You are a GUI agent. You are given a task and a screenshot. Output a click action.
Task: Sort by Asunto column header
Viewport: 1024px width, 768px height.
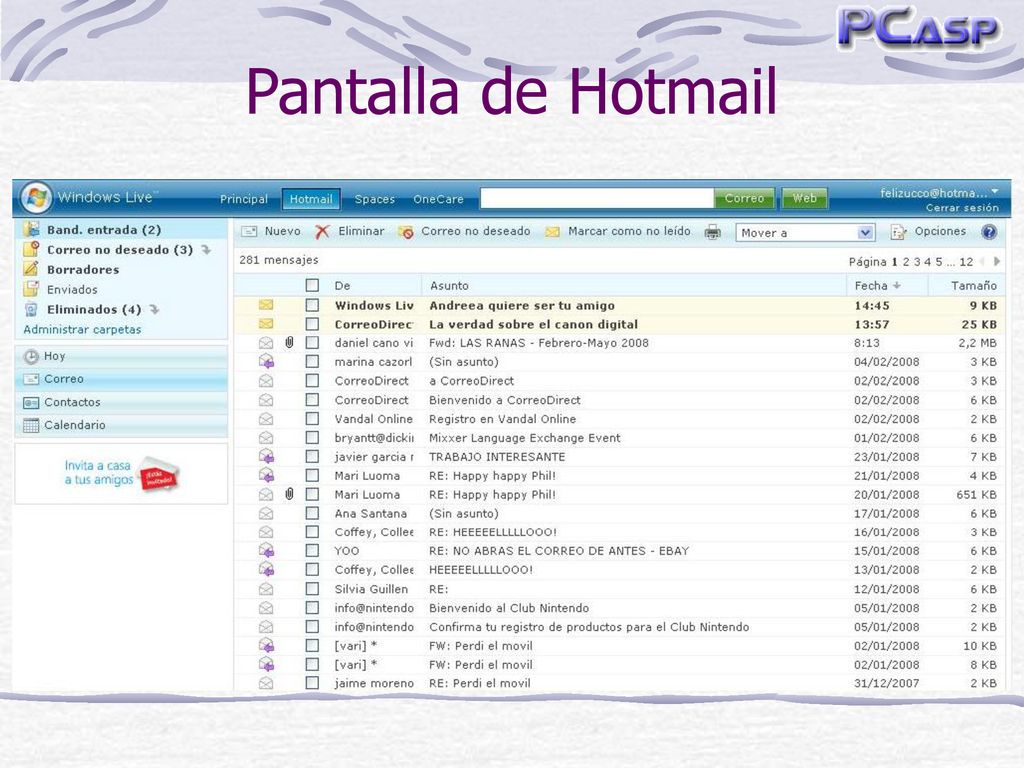tap(449, 285)
